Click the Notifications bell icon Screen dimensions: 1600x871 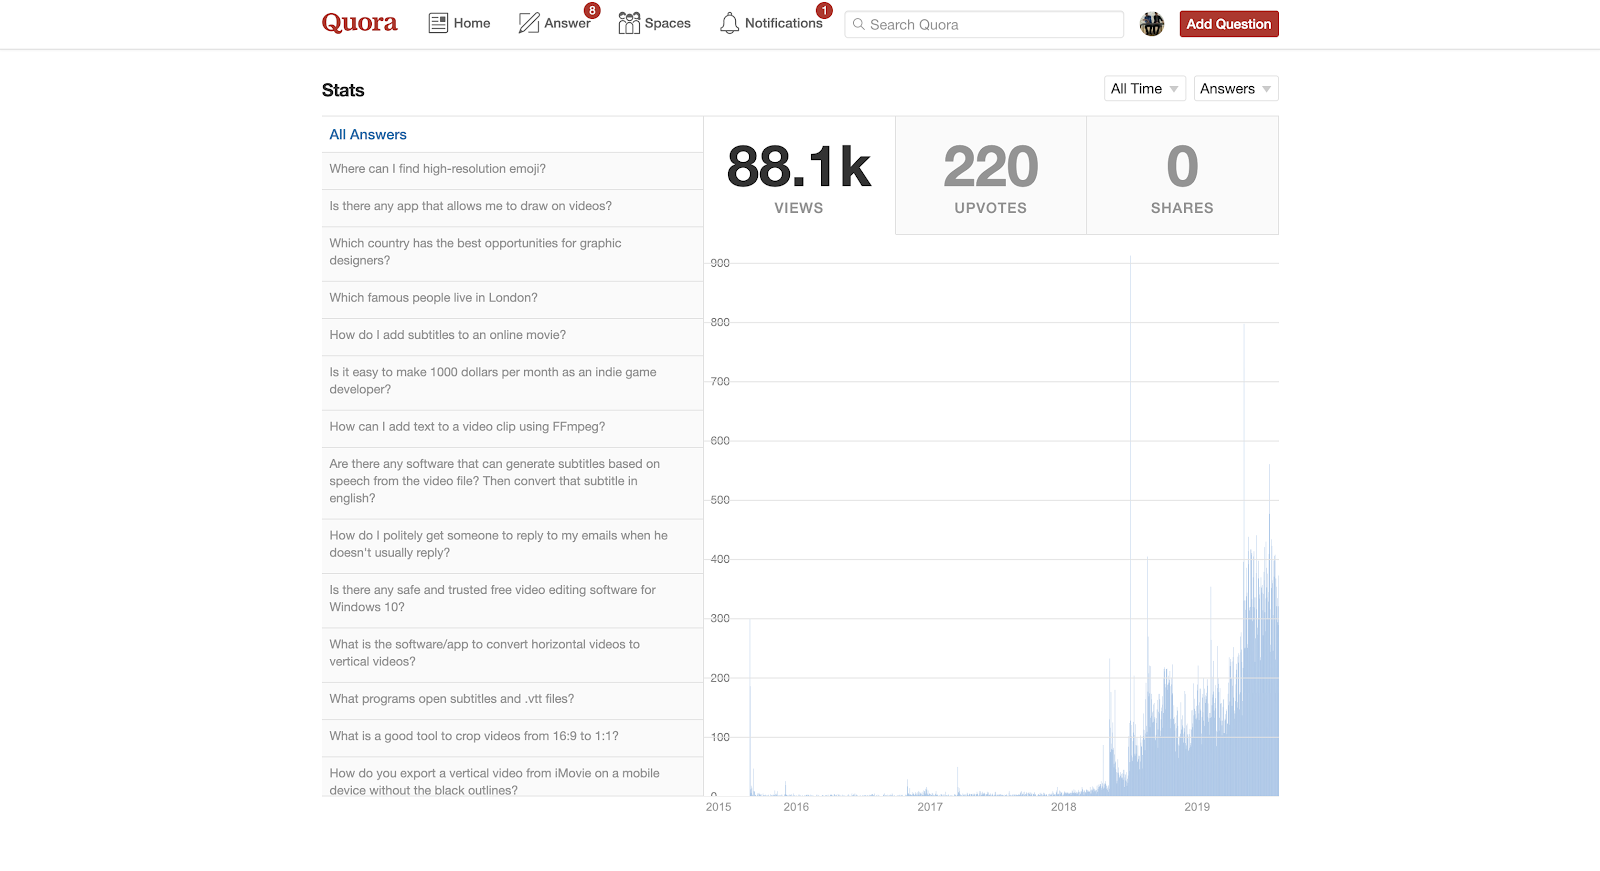coord(730,23)
